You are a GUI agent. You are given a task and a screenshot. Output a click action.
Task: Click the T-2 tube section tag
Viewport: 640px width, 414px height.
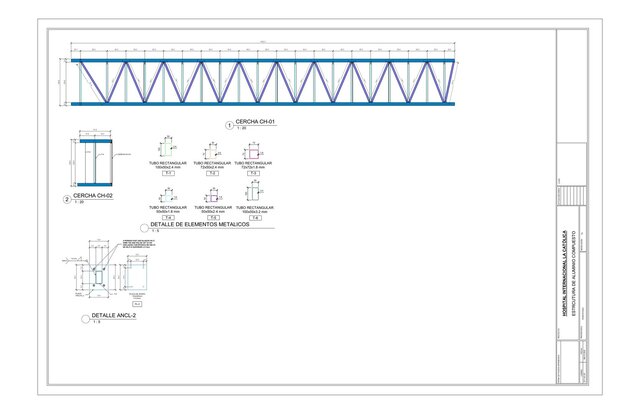tap(212, 174)
